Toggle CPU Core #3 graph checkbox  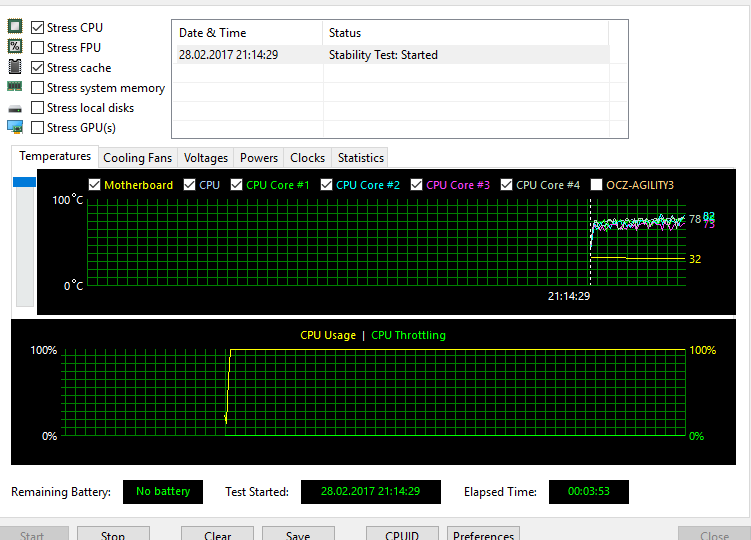point(416,185)
